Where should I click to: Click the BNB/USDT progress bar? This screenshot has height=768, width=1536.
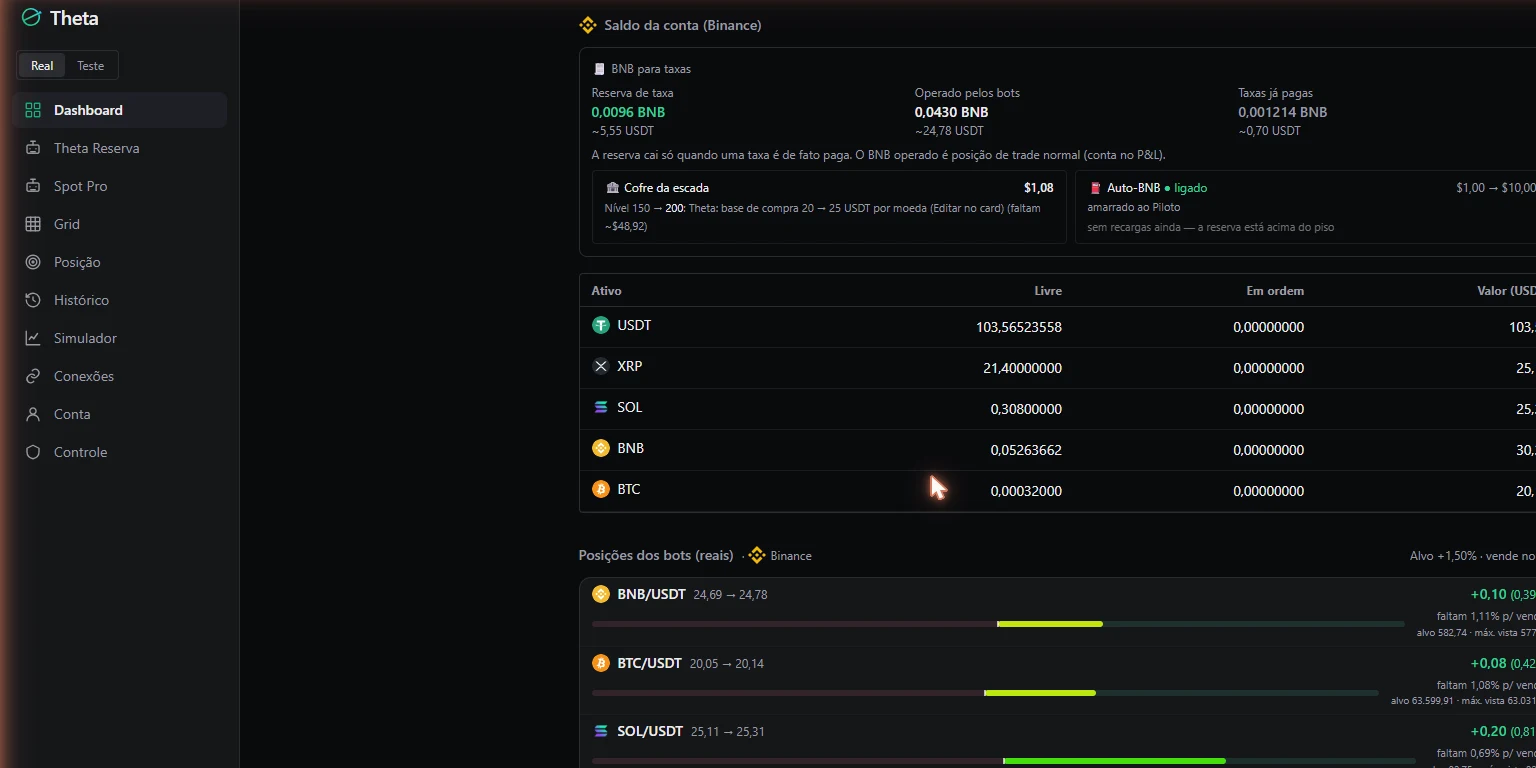coord(998,624)
